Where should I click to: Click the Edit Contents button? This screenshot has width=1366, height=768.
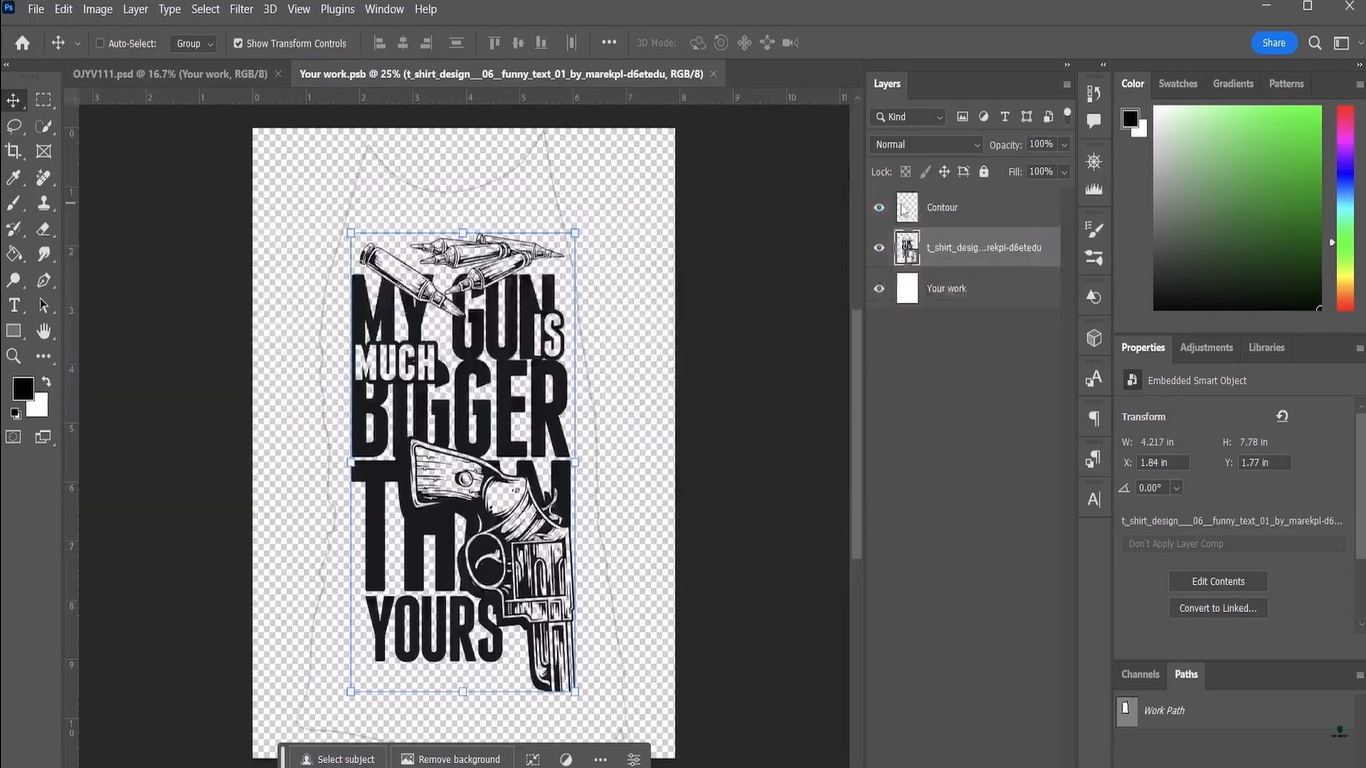[1217, 581]
